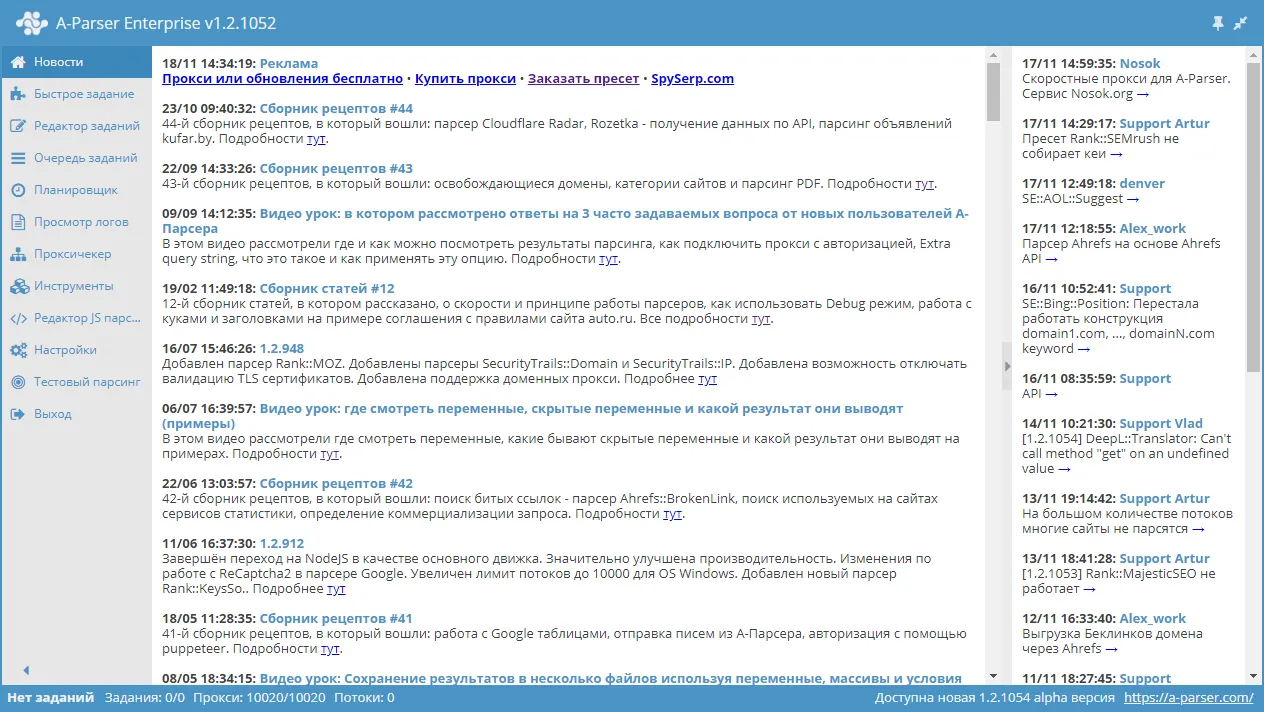
Task: Open the Сборник рецептов #41 headline
Action: click(336, 619)
